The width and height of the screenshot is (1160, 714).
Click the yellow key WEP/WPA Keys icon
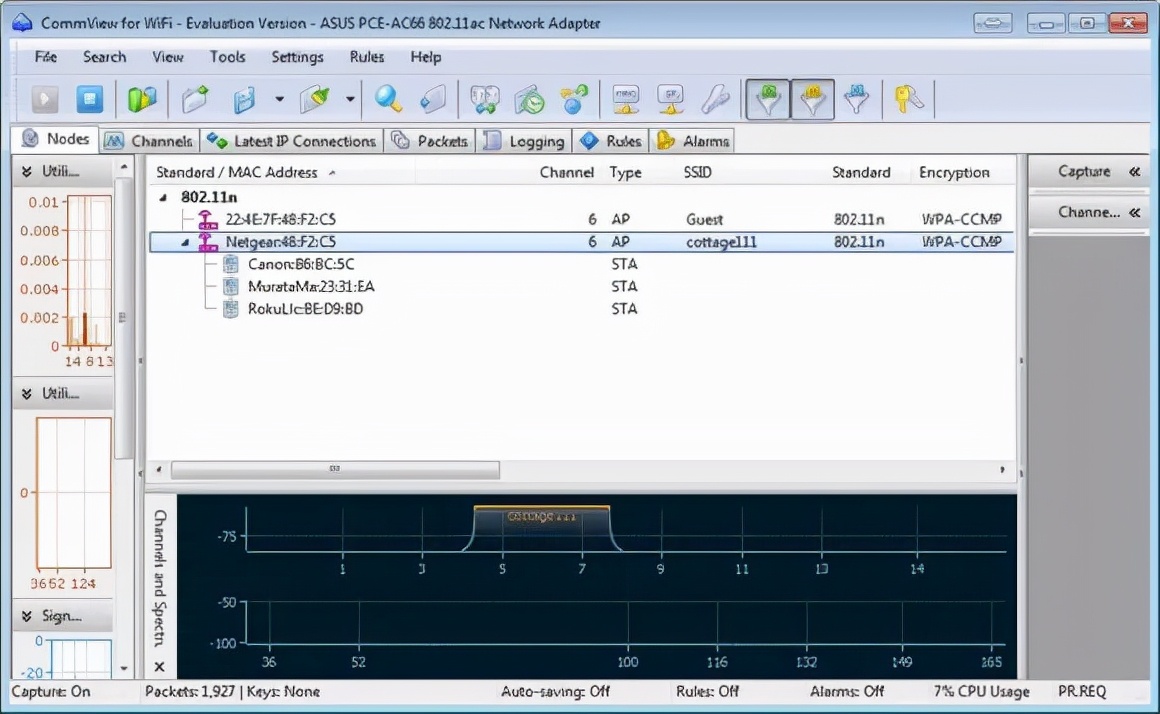click(x=908, y=98)
